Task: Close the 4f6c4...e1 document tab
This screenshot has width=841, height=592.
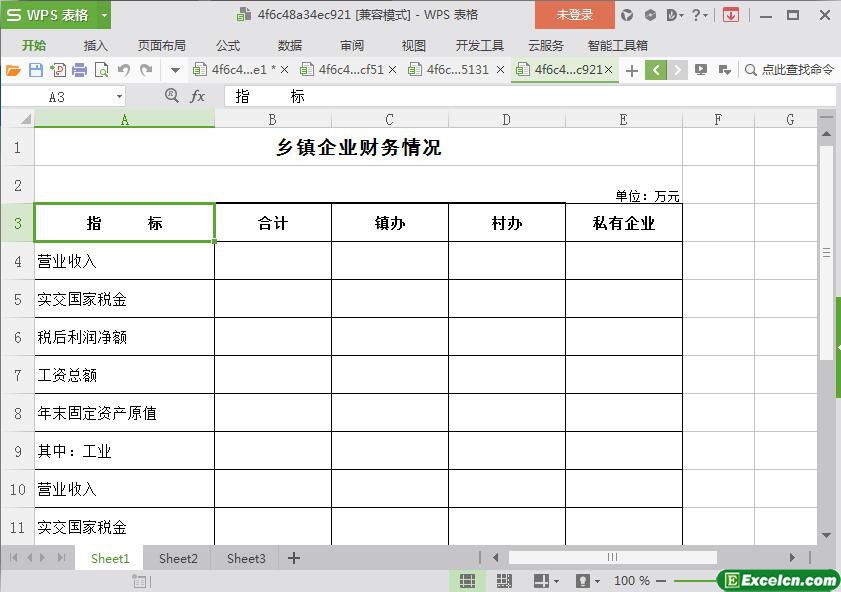Action: [285, 70]
